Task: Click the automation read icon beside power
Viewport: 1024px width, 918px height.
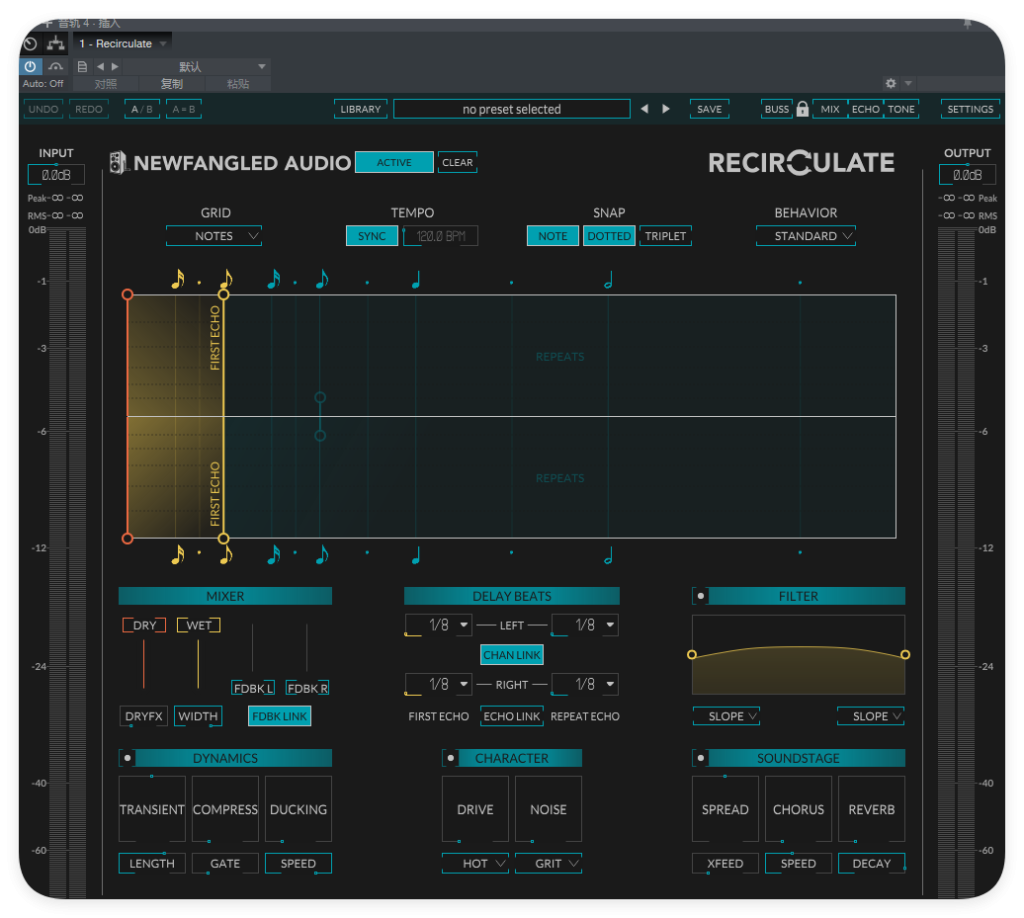Action: 56,67
